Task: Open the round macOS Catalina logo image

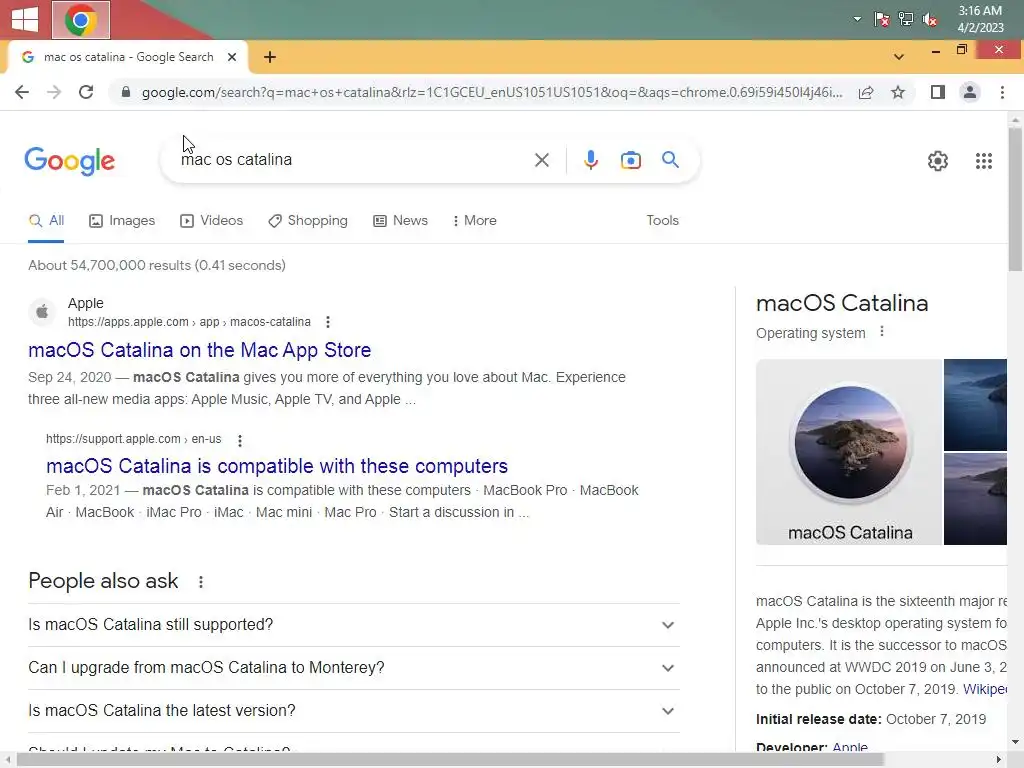Action: [850, 452]
